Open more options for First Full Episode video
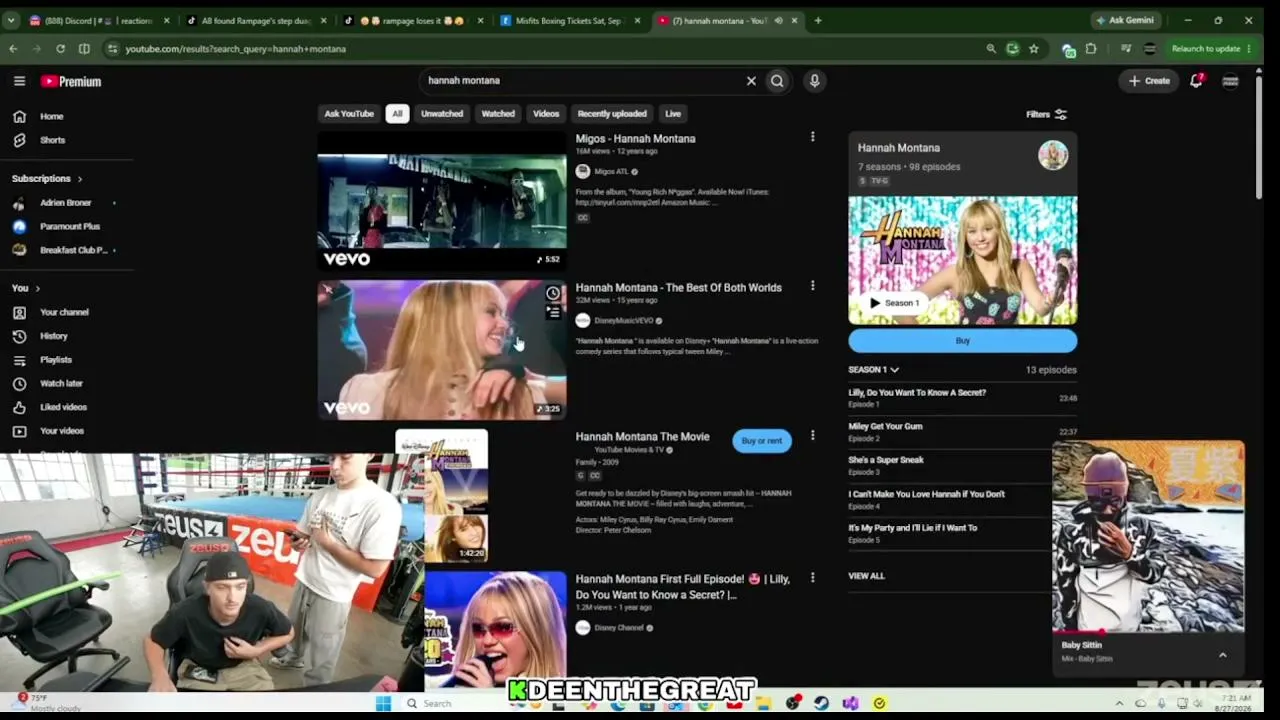 tap(812, 578)
